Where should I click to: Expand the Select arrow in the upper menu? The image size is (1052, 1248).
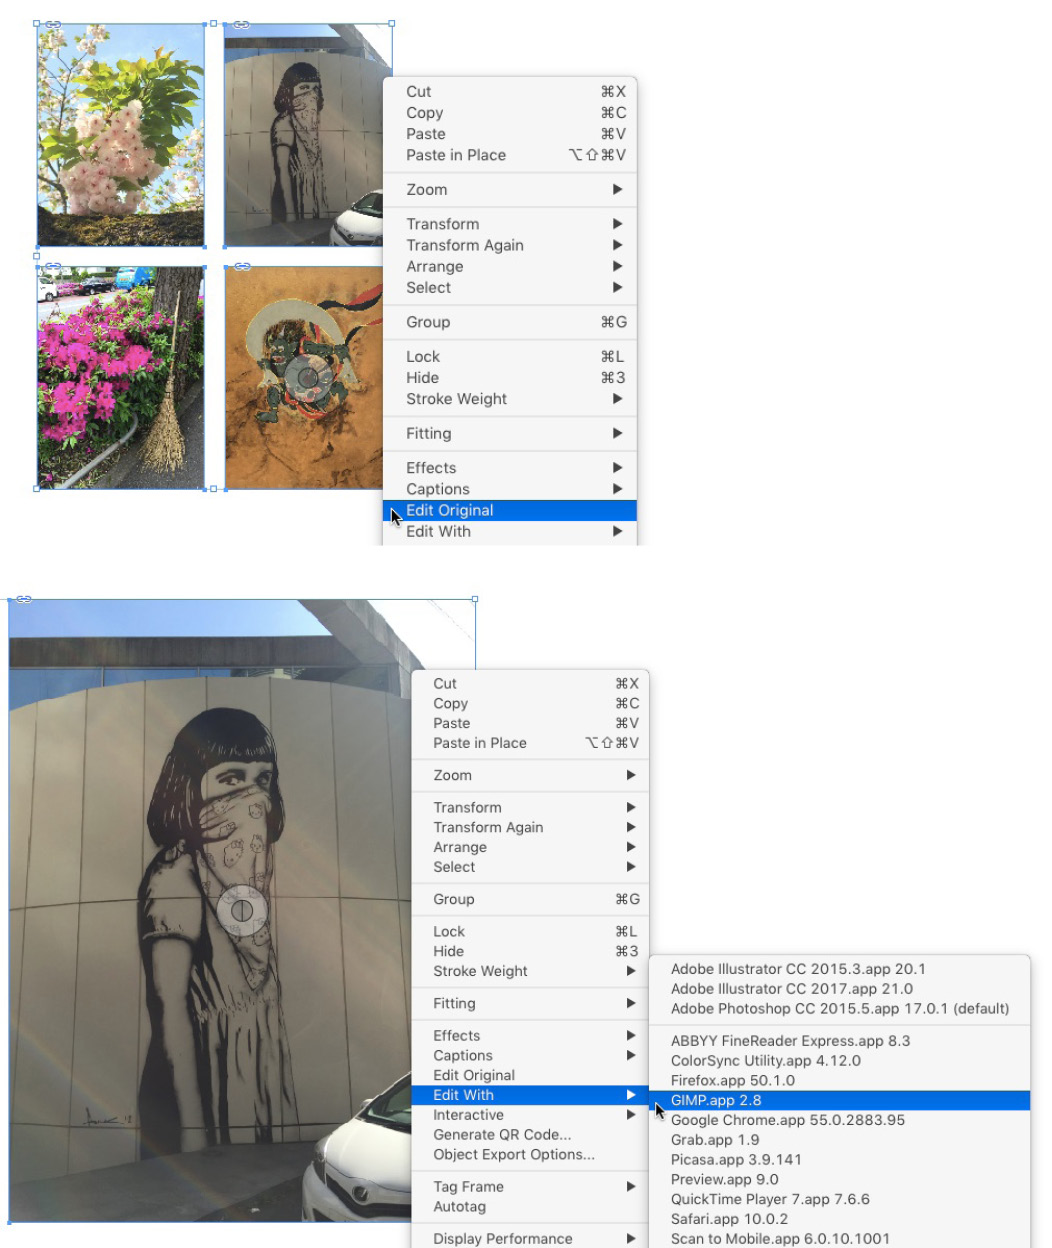(618, 287)
